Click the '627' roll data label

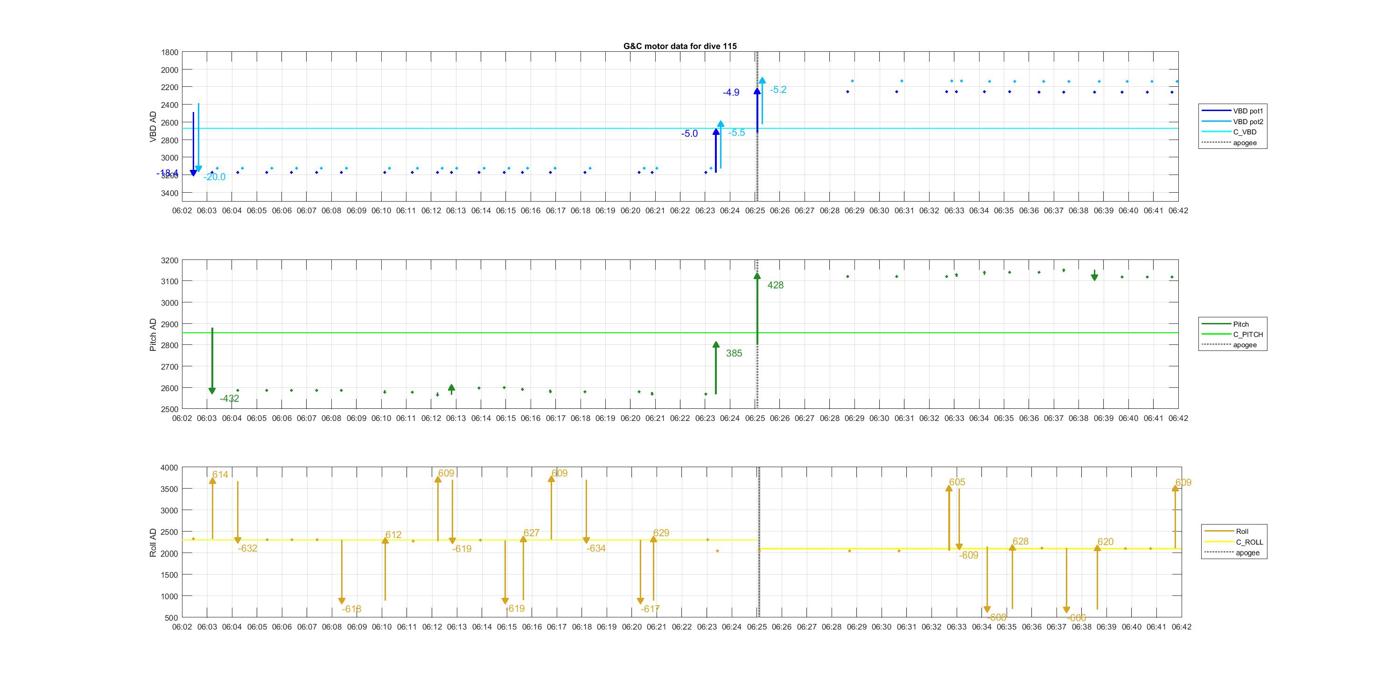[531, 533]
